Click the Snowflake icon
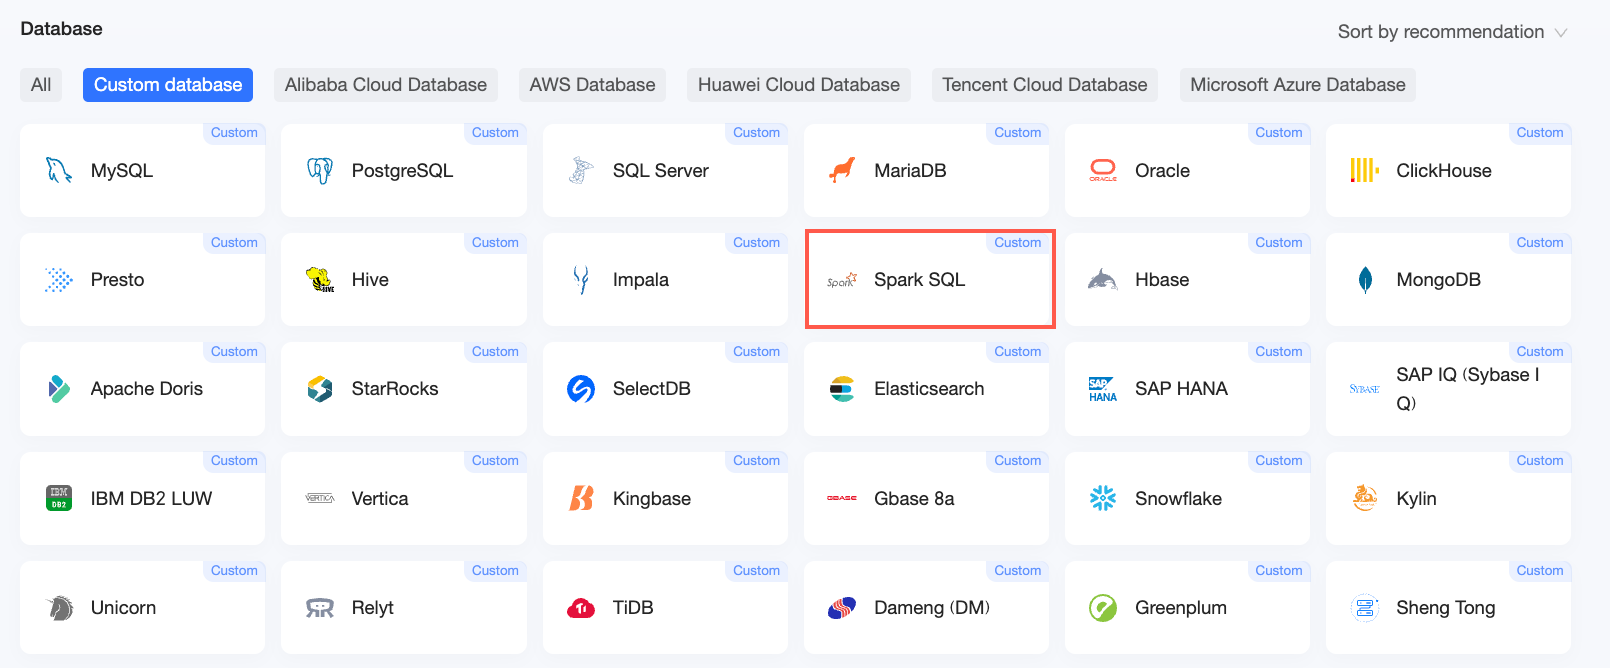 pos(1103,498)
